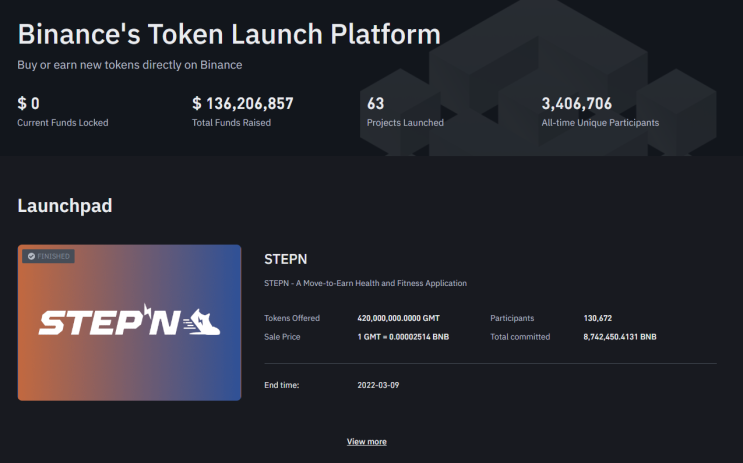Click the Participants label in STEPN details

[x=512, y=318]
